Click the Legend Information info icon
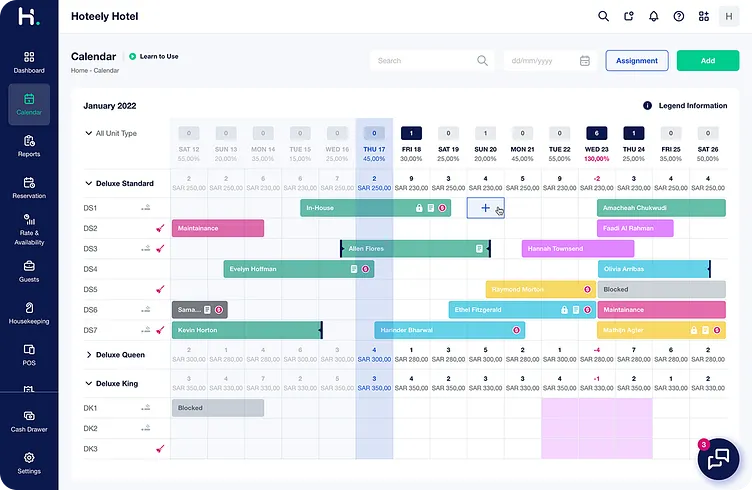This screenshot has height=490, width=752. 647,105
